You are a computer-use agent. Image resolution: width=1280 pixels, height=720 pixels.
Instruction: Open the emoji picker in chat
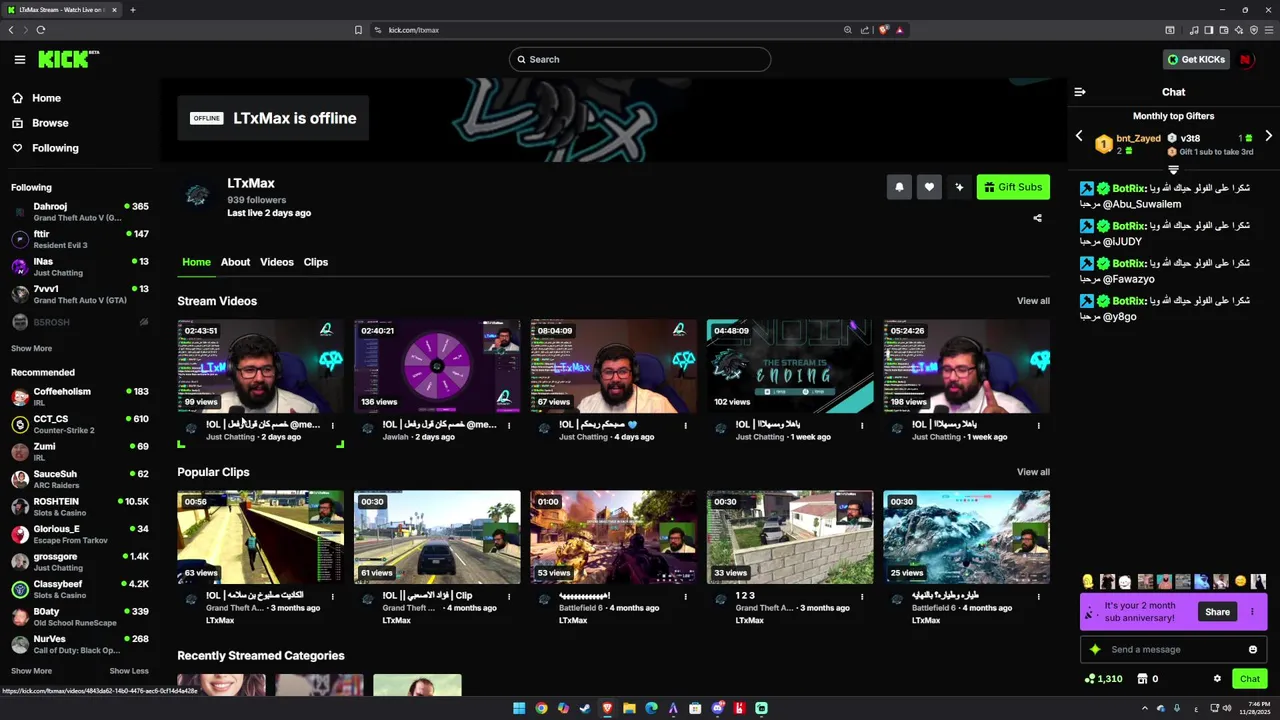(x=1253, y=650)
